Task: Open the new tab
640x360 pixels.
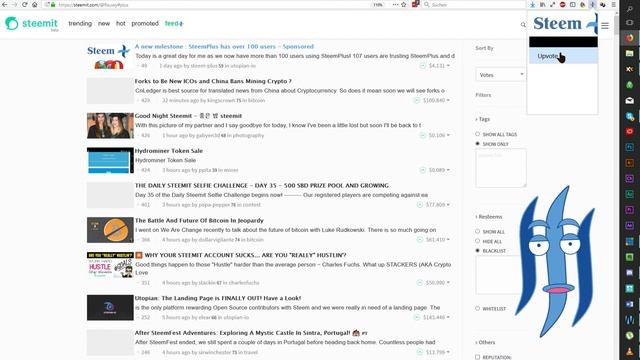Action: click(x=104, y=24)
